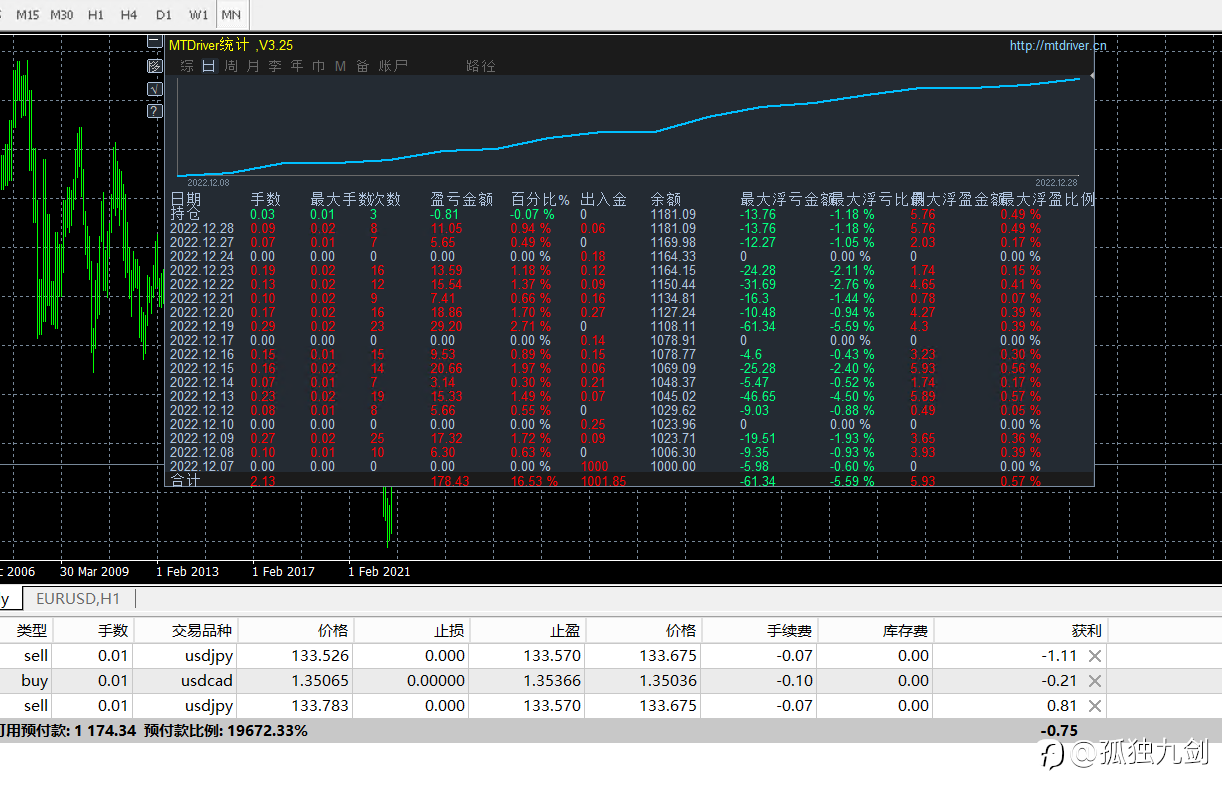1222x801 pixels.
Task: Close the usdcad buy order
Action: [1095, 681]
